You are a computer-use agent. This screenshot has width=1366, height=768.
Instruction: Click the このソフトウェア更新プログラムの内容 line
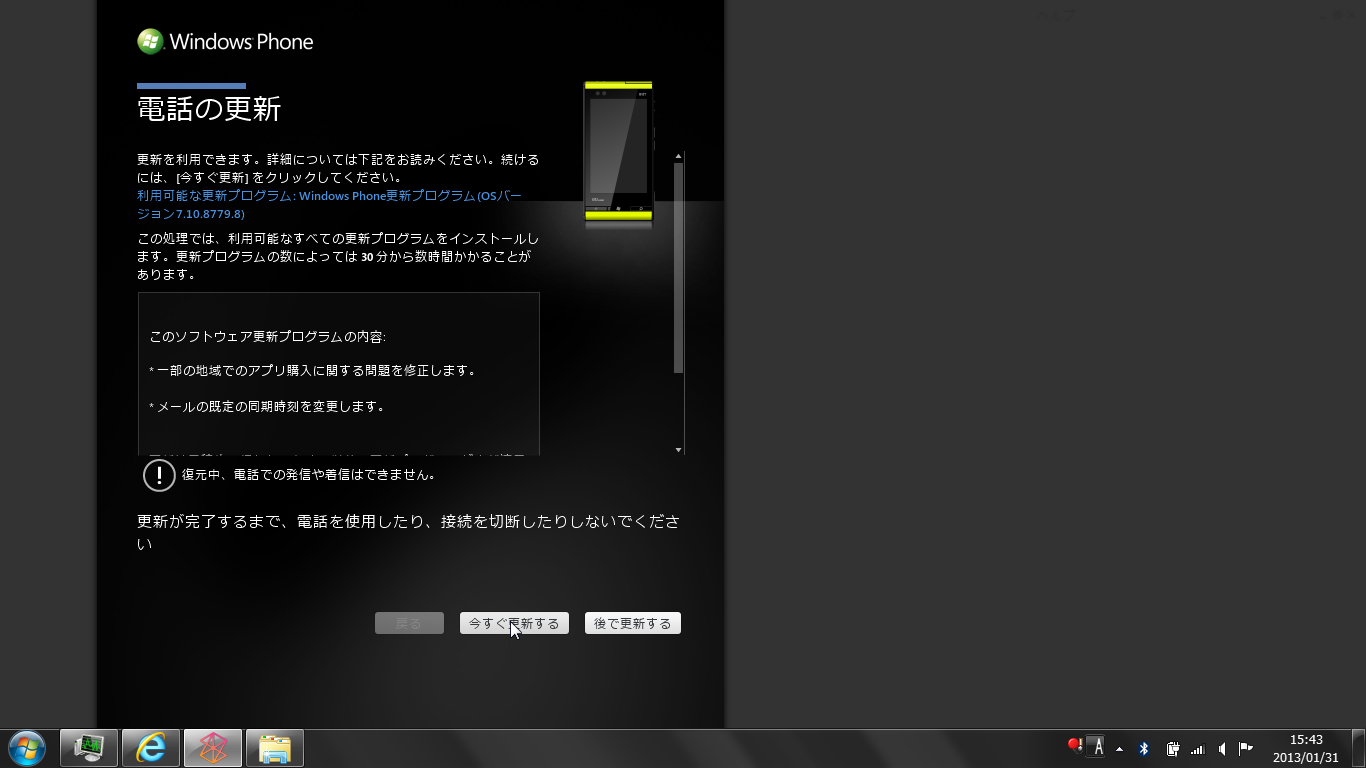[x=267, y=337]
